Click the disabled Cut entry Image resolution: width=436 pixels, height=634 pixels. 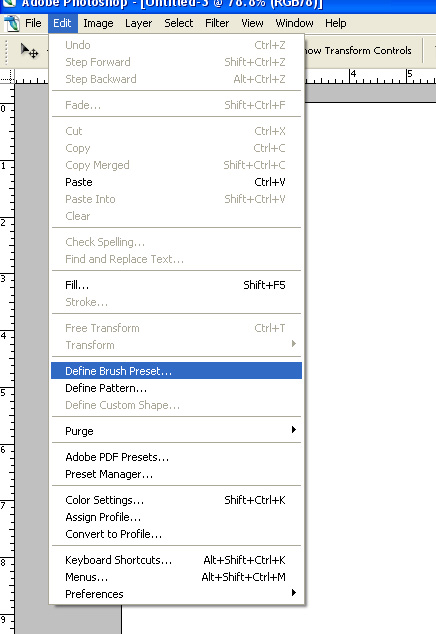[x=176, y=131]
